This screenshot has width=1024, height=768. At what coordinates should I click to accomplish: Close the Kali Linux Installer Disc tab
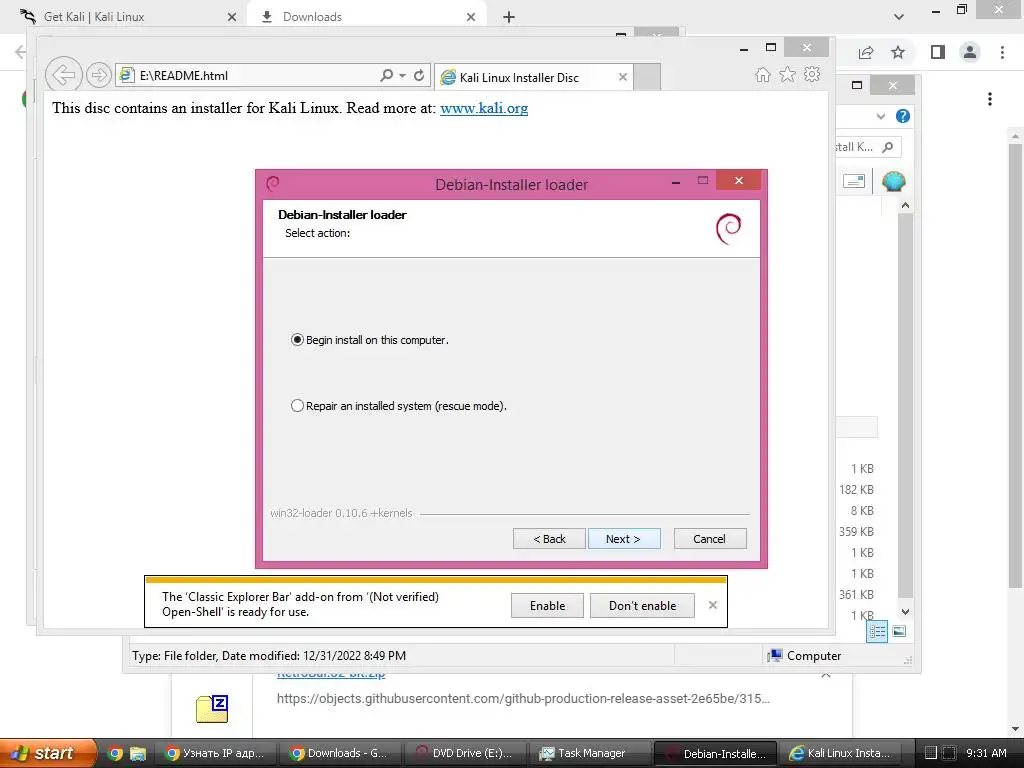tap(622, 77)
